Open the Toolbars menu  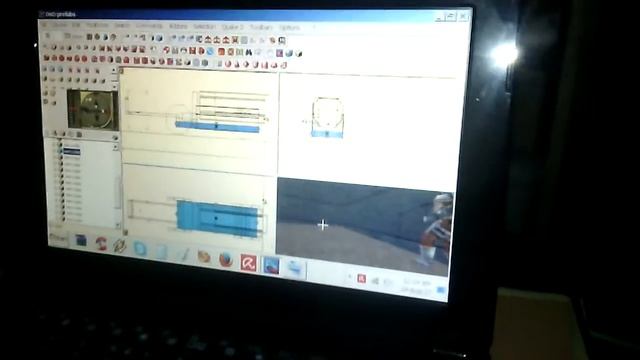pyautogui.click(x=261, y=27)
